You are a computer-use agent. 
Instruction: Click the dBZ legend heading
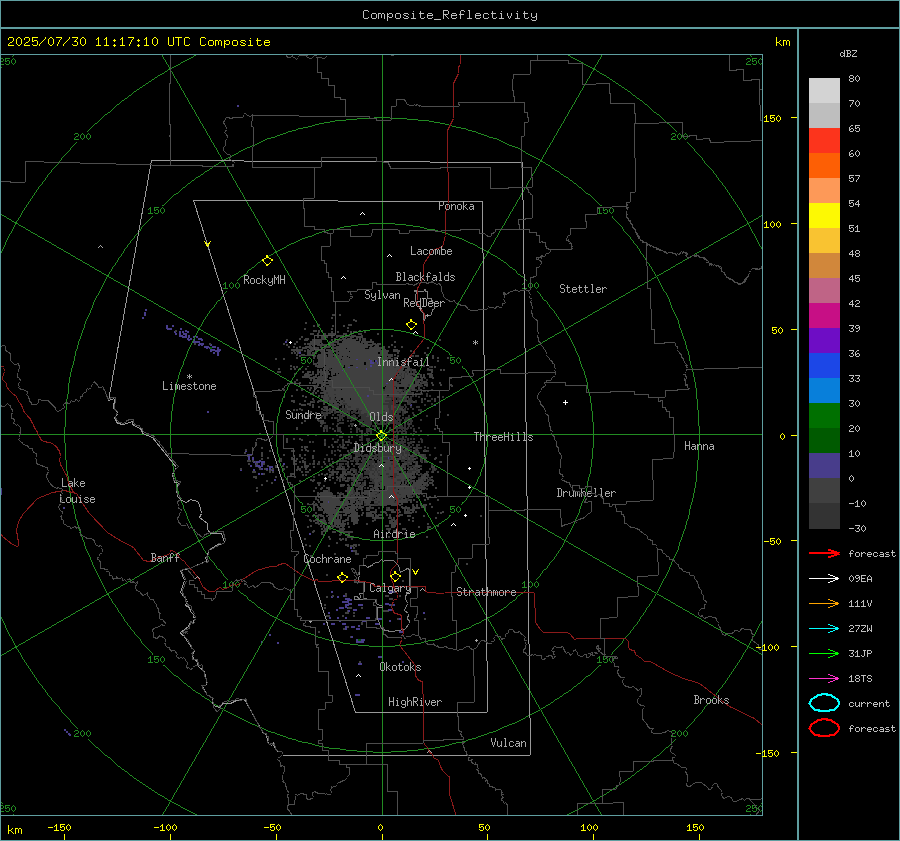848,54
